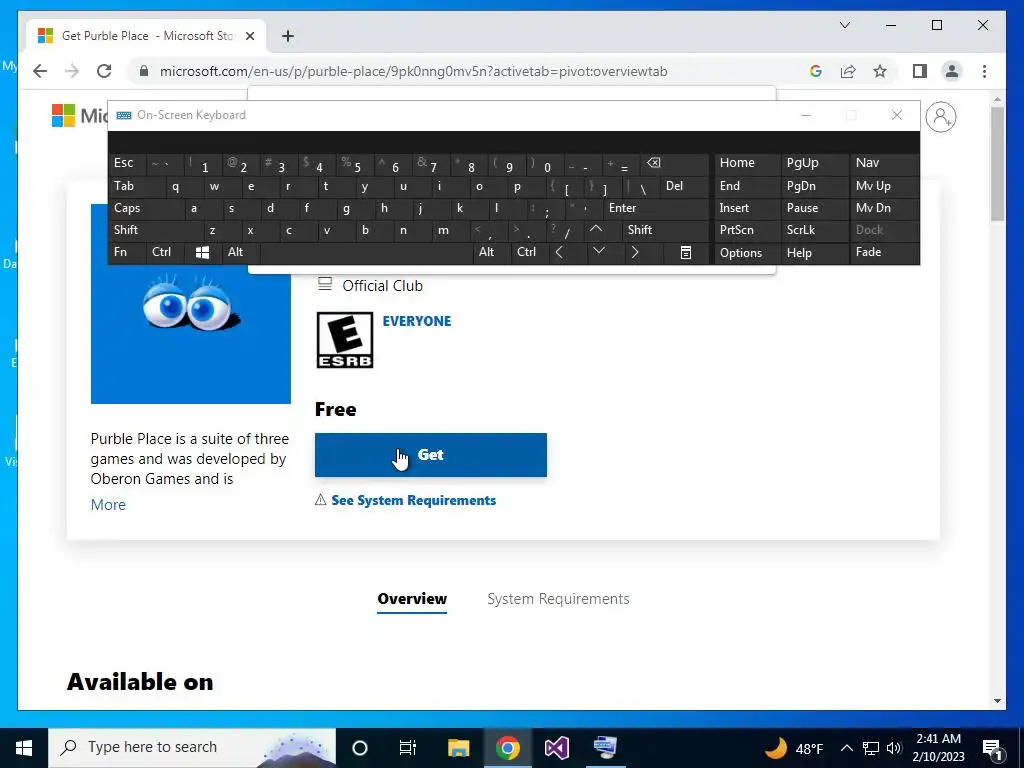Close the Get Purble Place tab
Screen dimensions: 1024x768
pos(249,36)
